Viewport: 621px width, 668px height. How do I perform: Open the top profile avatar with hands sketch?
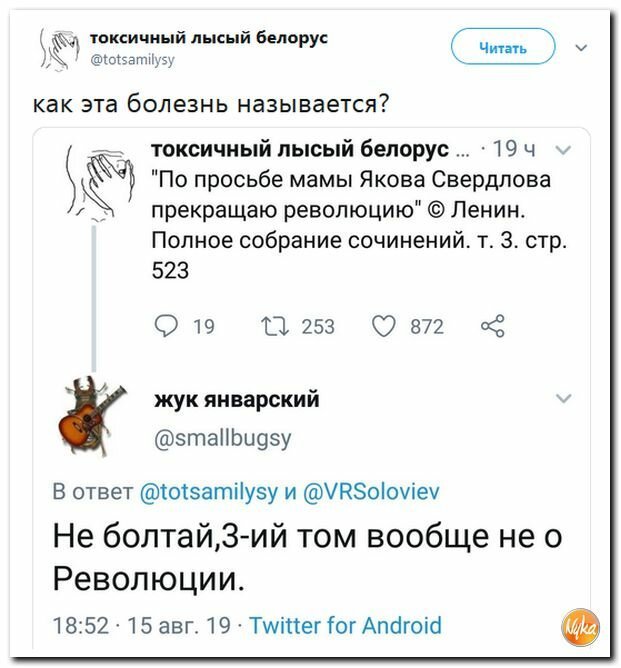click(x=60, y=49)
